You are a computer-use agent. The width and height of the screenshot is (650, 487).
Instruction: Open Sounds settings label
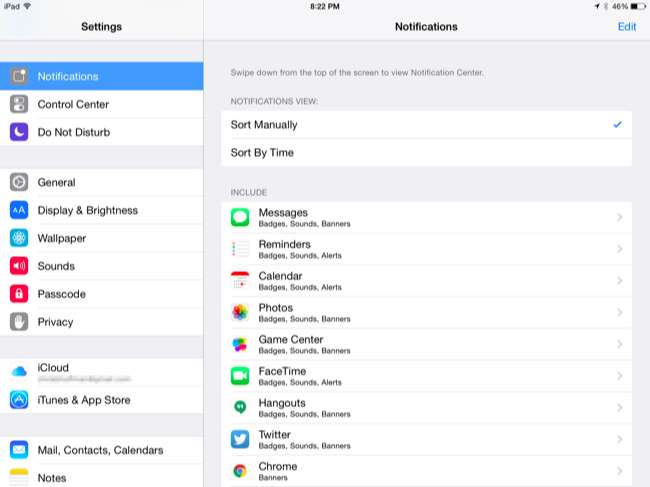pyautogui.click(x=56, y=266)
